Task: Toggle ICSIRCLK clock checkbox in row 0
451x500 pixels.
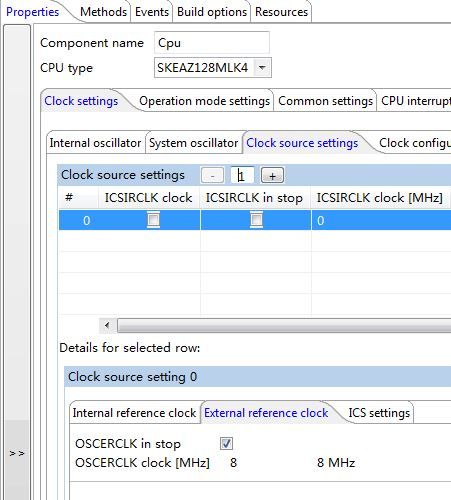Action: 153,220
